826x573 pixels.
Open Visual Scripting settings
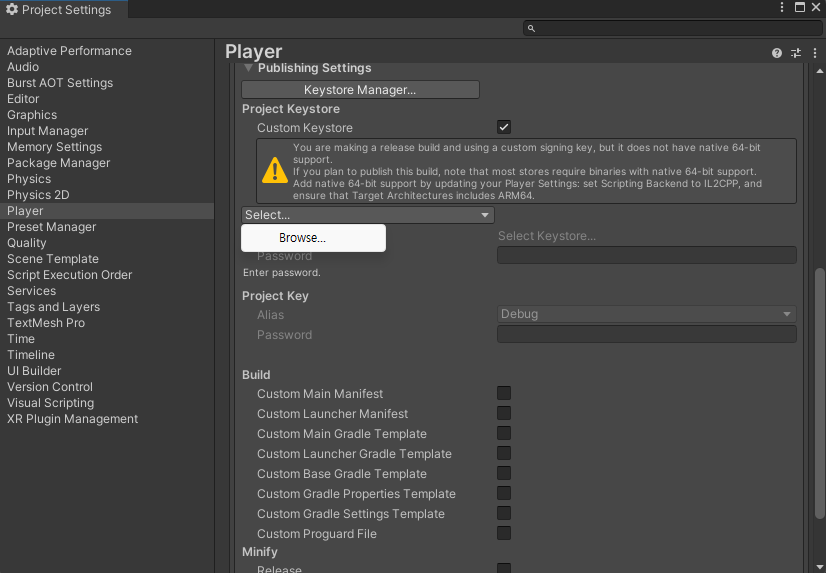point(51,403)
